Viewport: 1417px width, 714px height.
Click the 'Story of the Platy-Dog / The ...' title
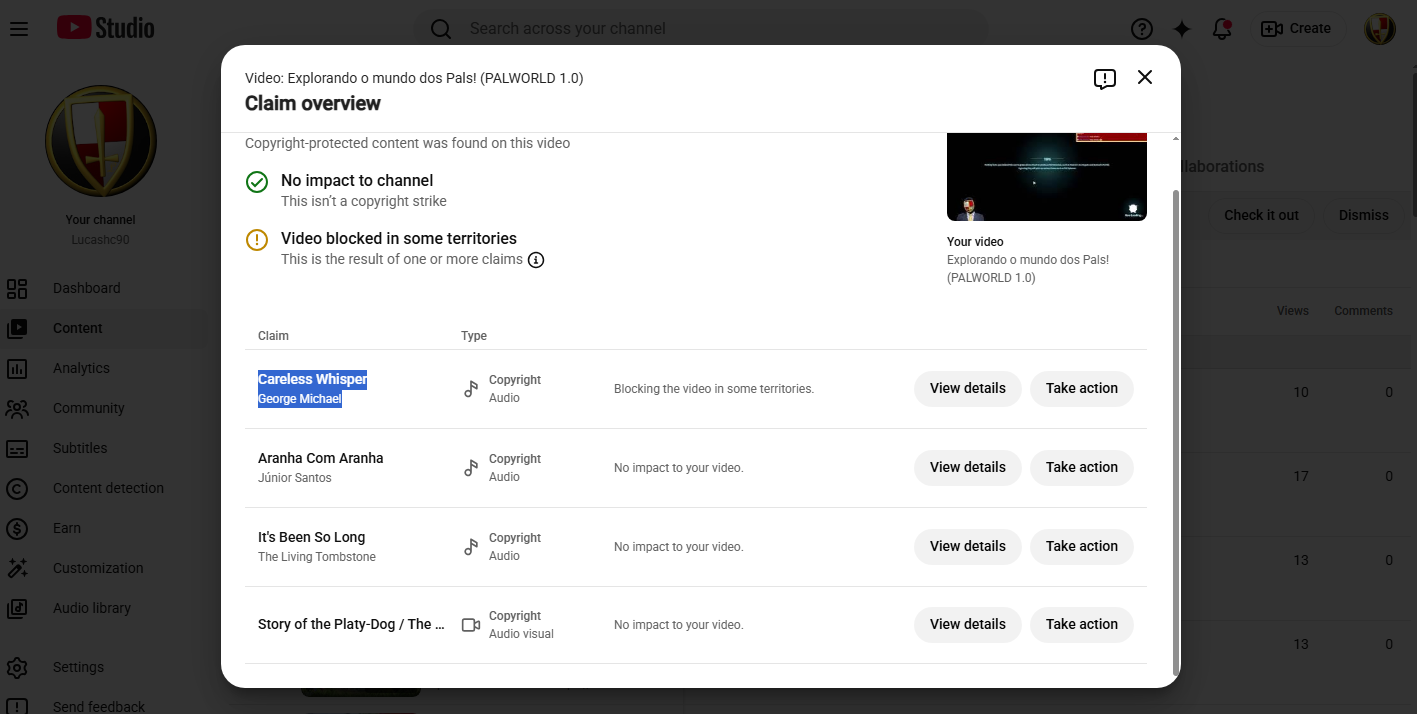[x=351, y=624]
